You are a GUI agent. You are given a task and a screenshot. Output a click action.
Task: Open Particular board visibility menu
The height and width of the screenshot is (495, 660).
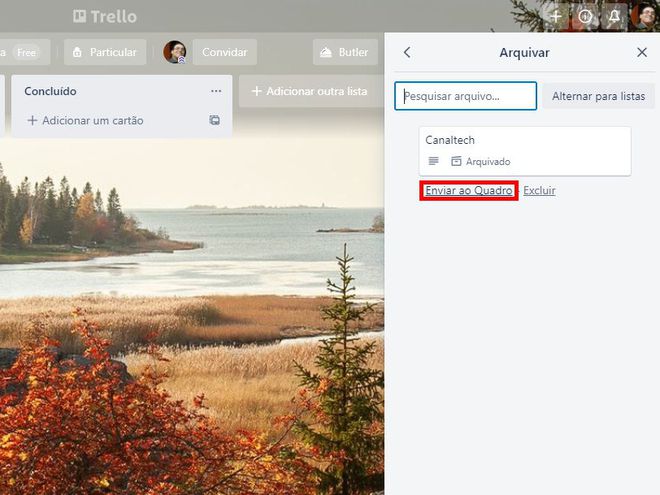pos(105,52)
